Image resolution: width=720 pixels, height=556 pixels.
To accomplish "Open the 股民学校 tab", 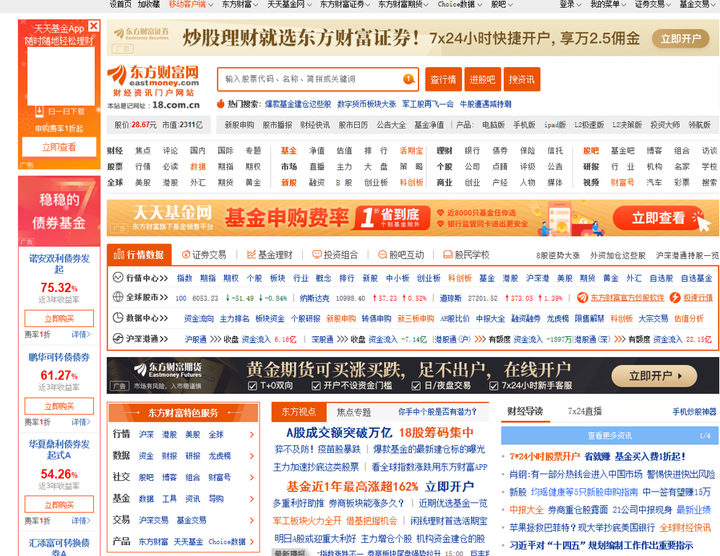I will click(466, 255).
